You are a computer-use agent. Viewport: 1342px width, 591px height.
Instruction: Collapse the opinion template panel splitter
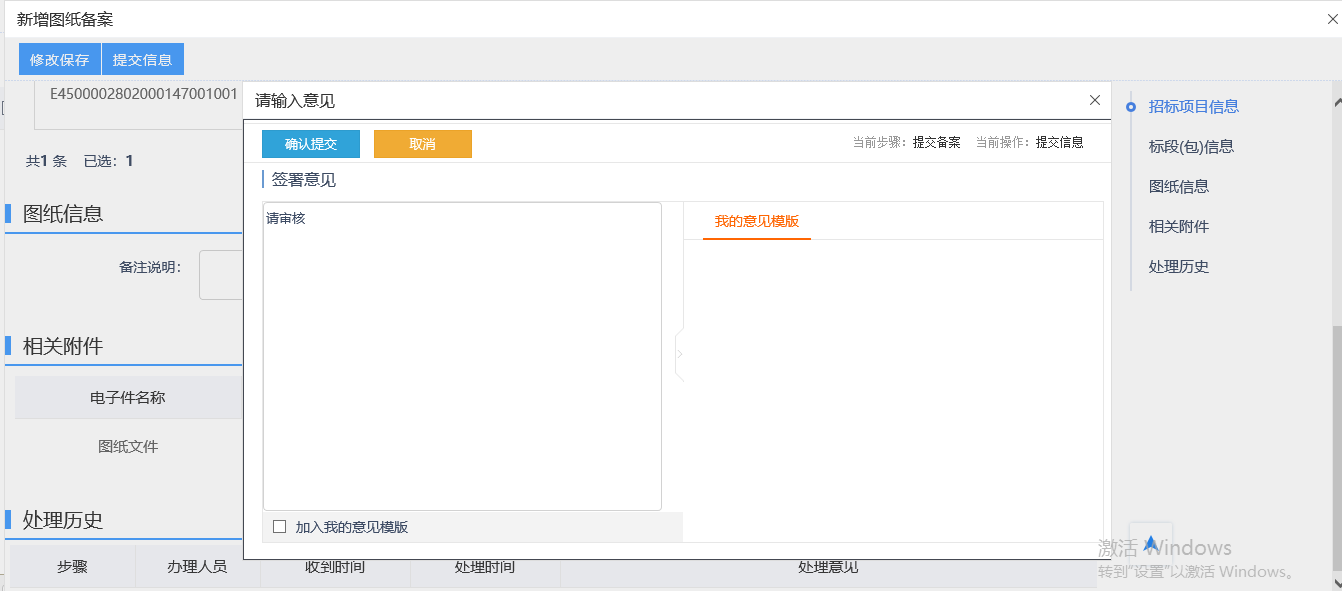(679, 354)
